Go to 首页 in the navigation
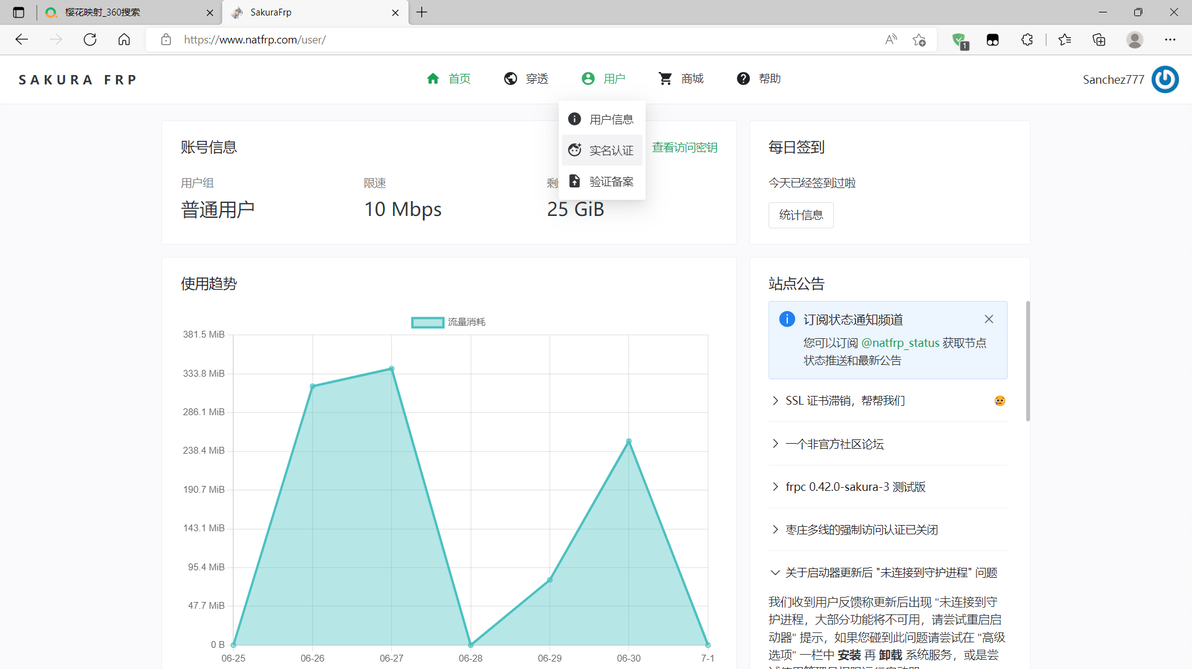The height and width of the screenshot is (669, 1192). (449, 78)
